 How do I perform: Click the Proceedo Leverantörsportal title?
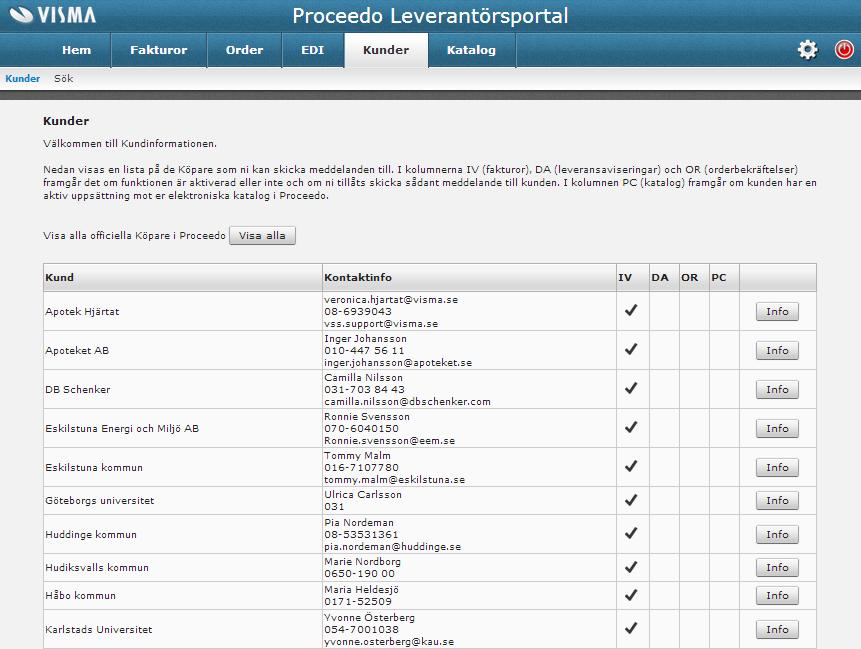430,16
